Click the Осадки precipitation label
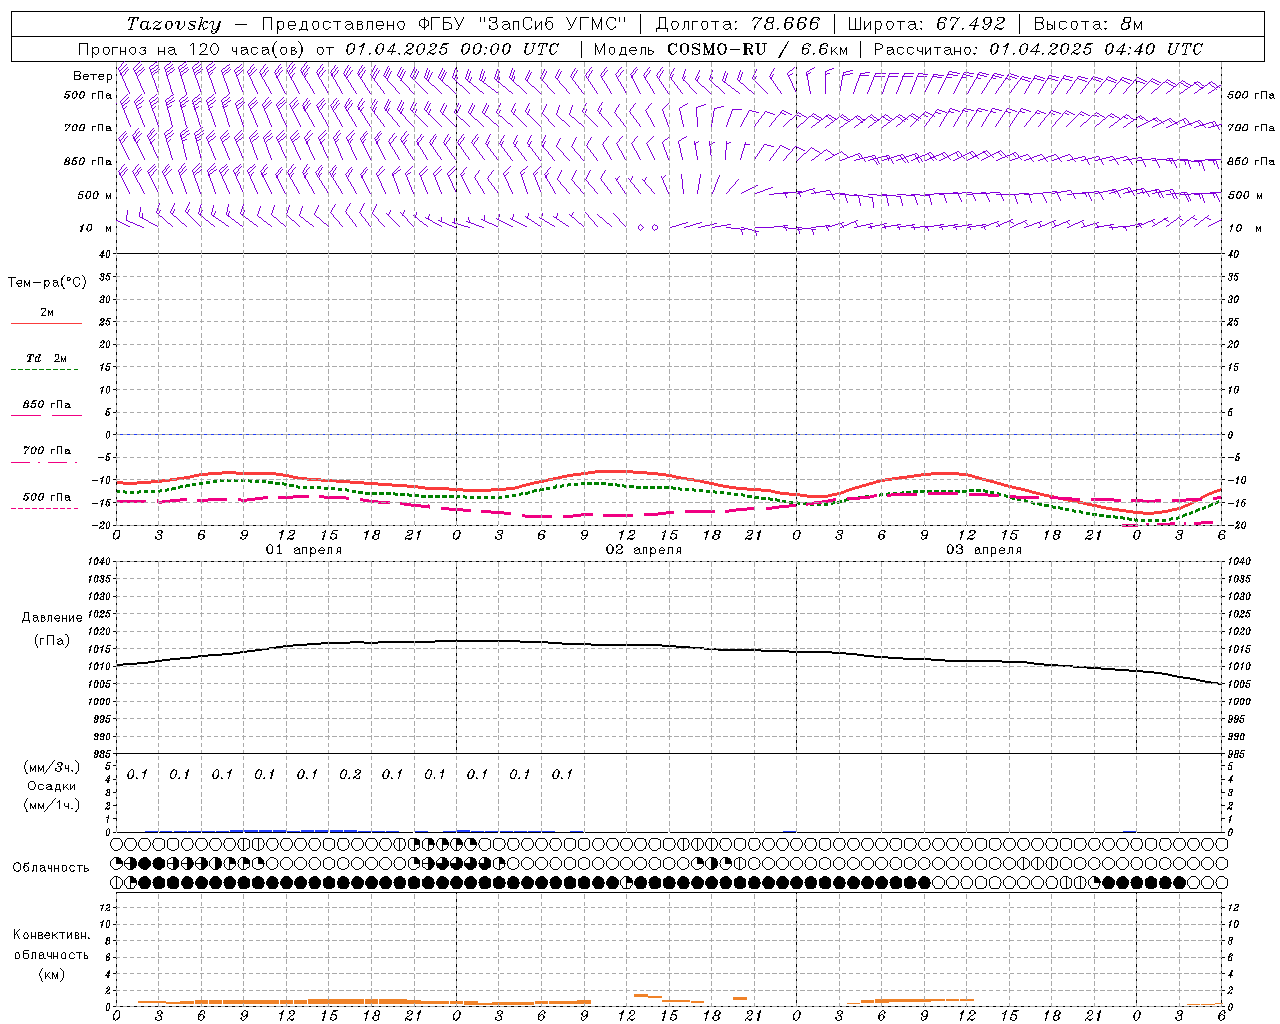Viewport: 1280px width, 1024px height. click(x=52, y=786)
